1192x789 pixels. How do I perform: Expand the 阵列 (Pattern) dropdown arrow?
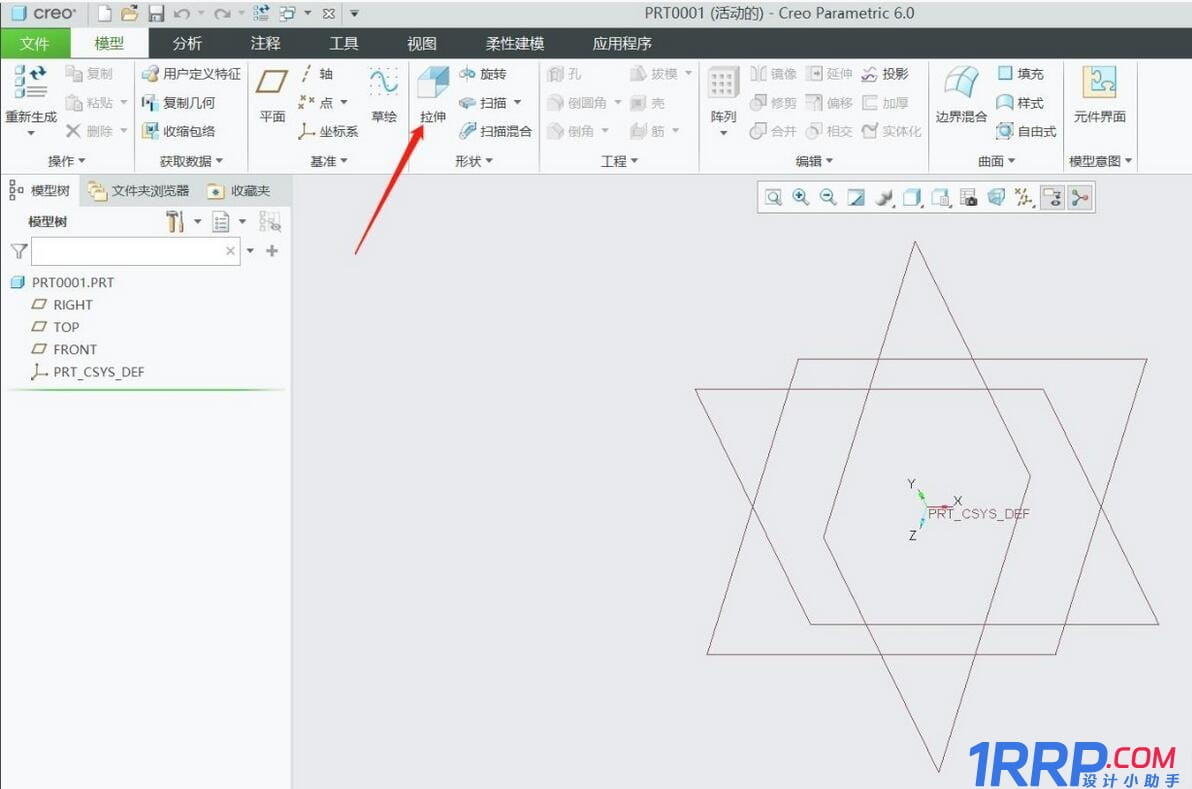pyautogui.click(x=723, y=133)
